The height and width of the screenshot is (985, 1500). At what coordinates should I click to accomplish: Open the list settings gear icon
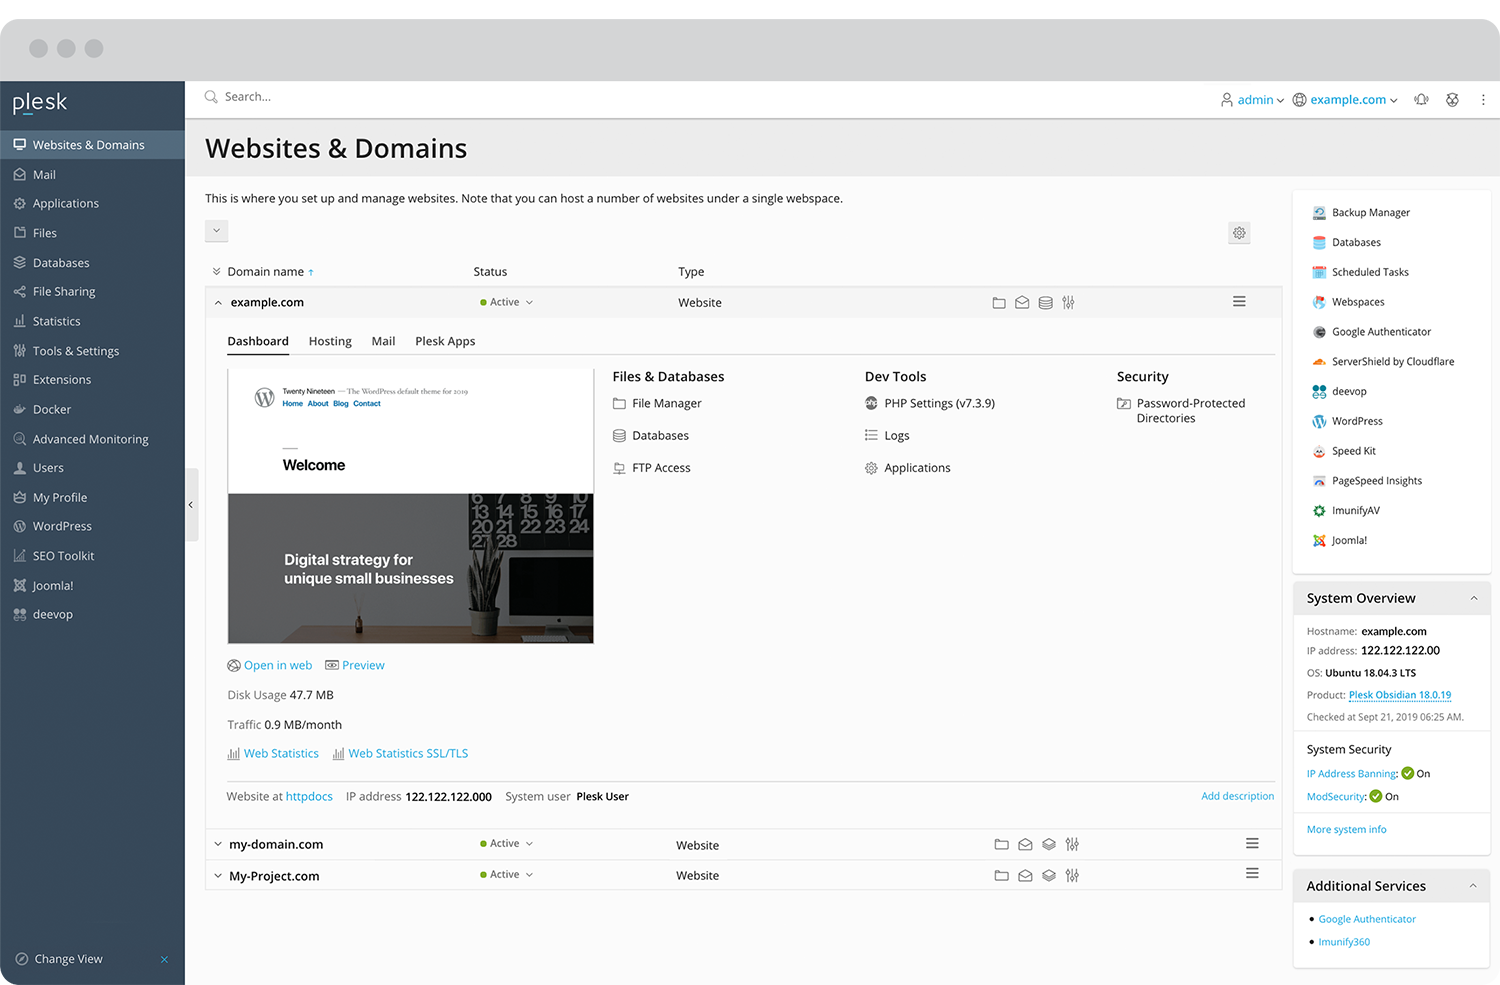pyautogui.click(x=1239, y=233)
